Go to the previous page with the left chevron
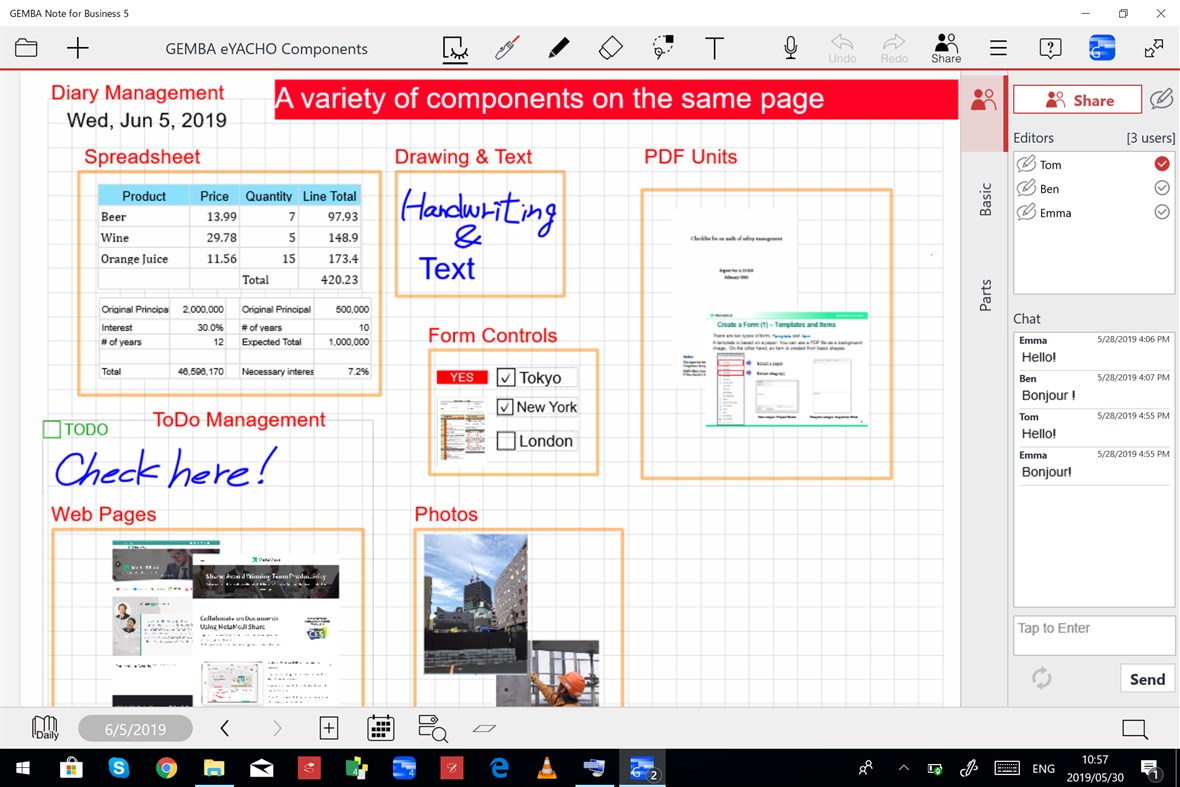Viewport: 1180px width, 787px height. click(x=224, y=728)
